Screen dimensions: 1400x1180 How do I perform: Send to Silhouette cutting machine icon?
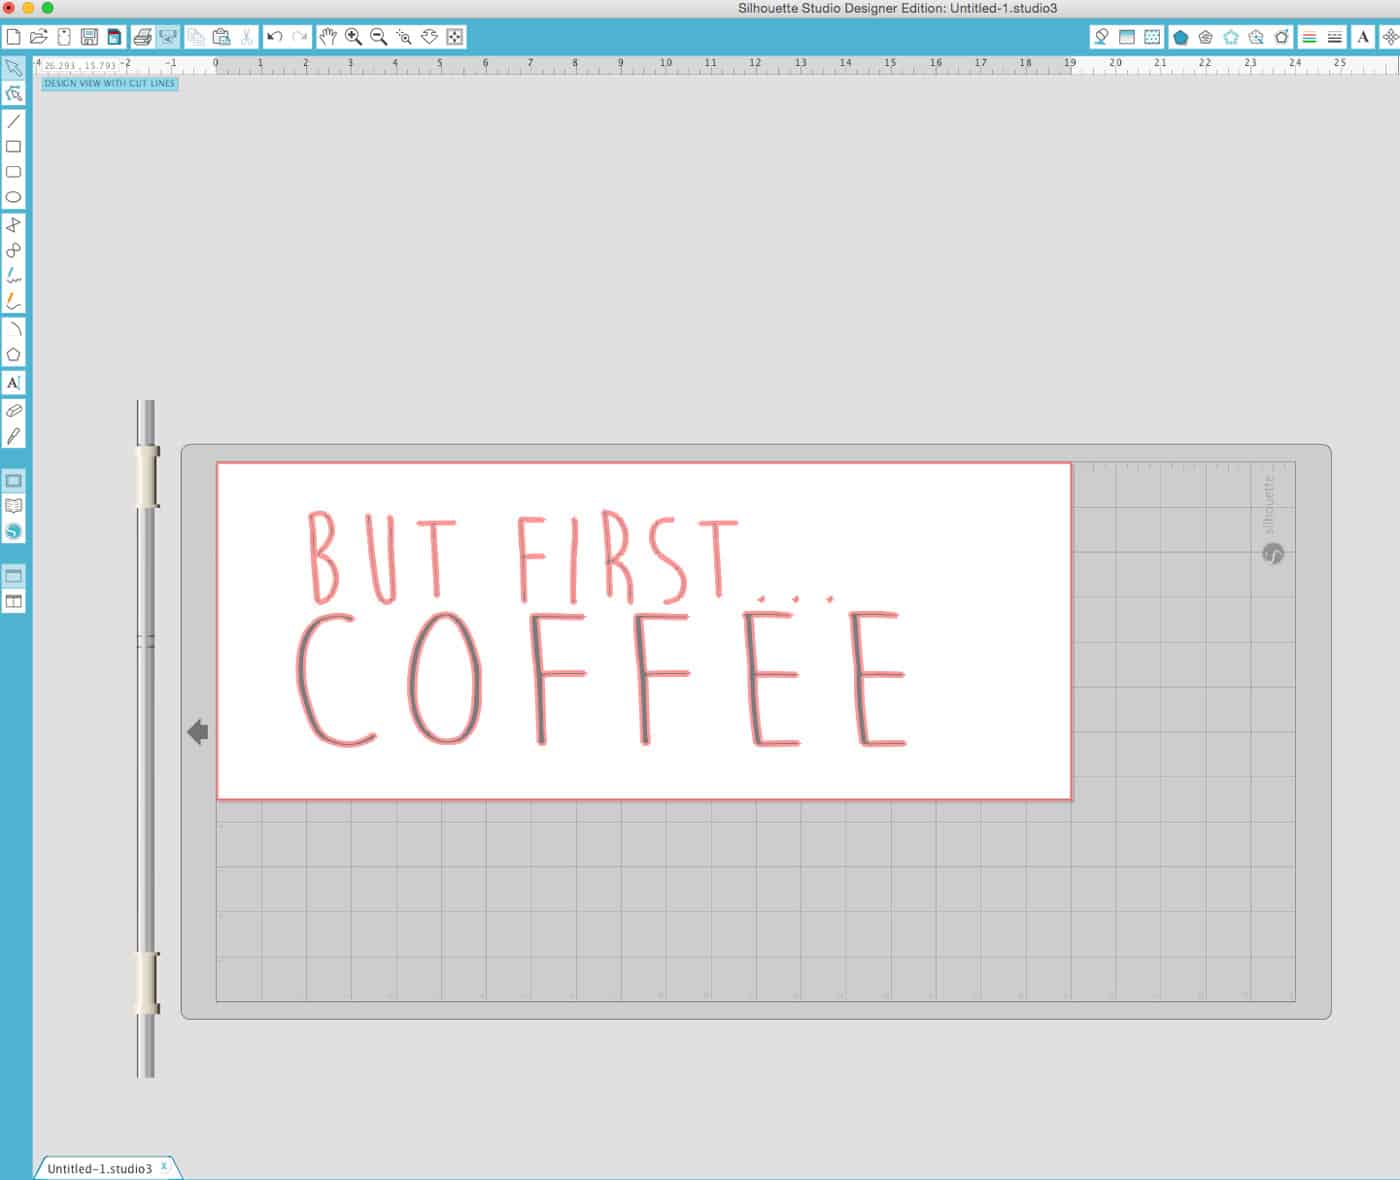point(167,37)
